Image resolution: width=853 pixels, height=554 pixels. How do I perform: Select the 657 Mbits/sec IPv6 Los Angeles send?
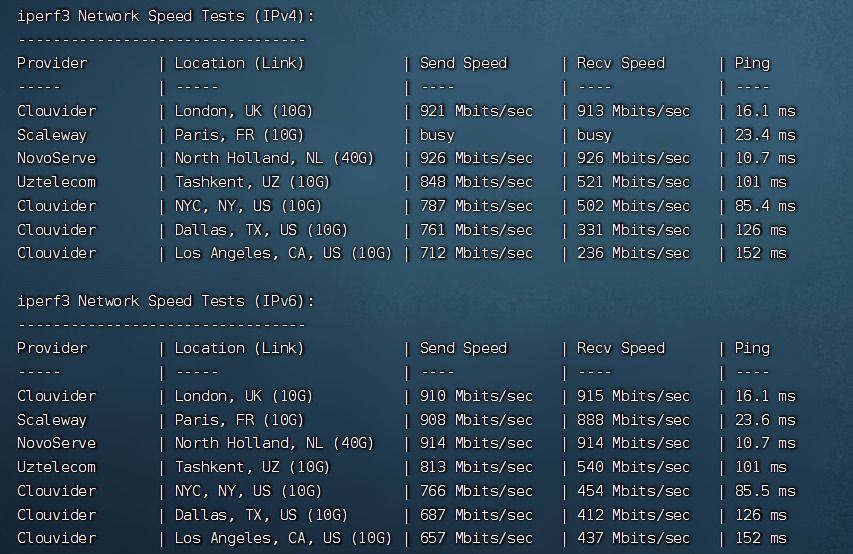point(476,539)
